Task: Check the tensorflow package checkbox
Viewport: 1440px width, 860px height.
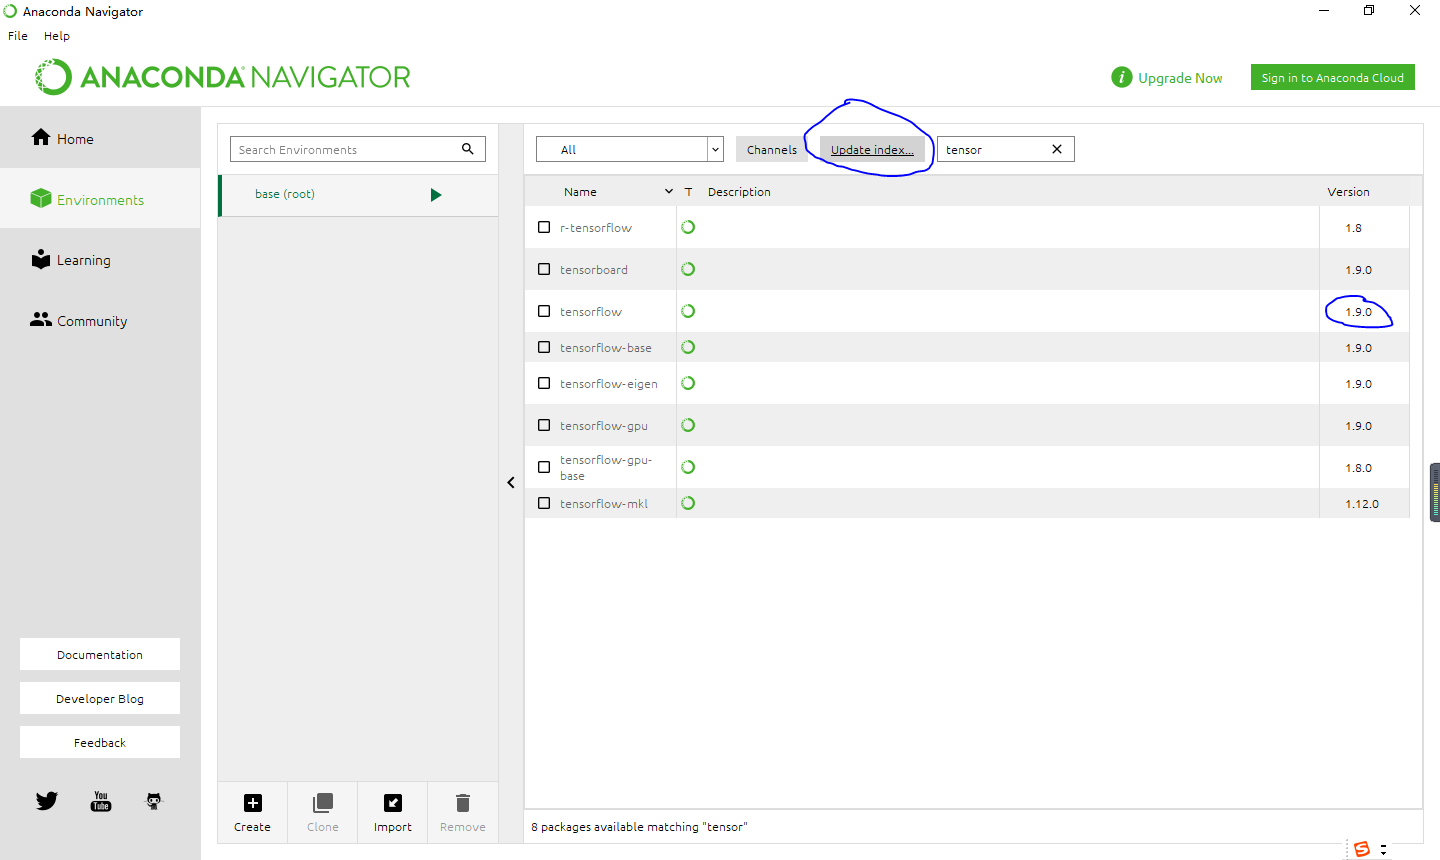Action: click(544, 311)
